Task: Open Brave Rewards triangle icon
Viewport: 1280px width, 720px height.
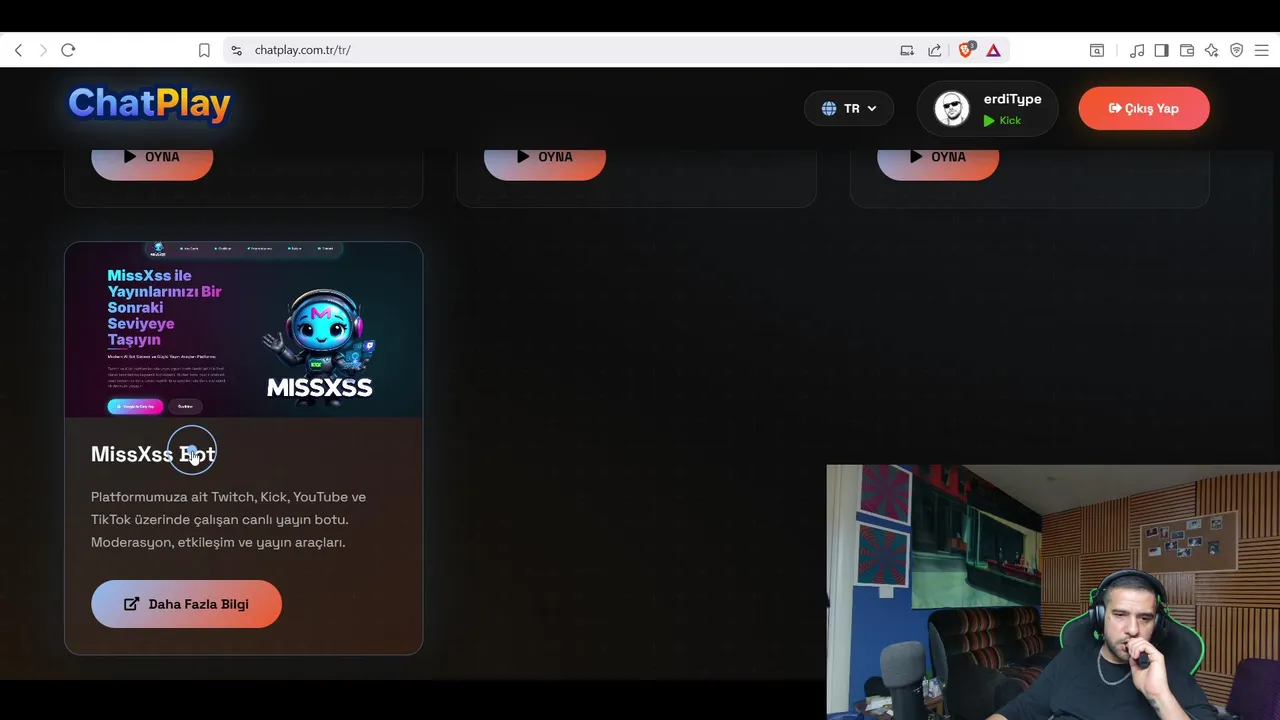Action: 993,50
